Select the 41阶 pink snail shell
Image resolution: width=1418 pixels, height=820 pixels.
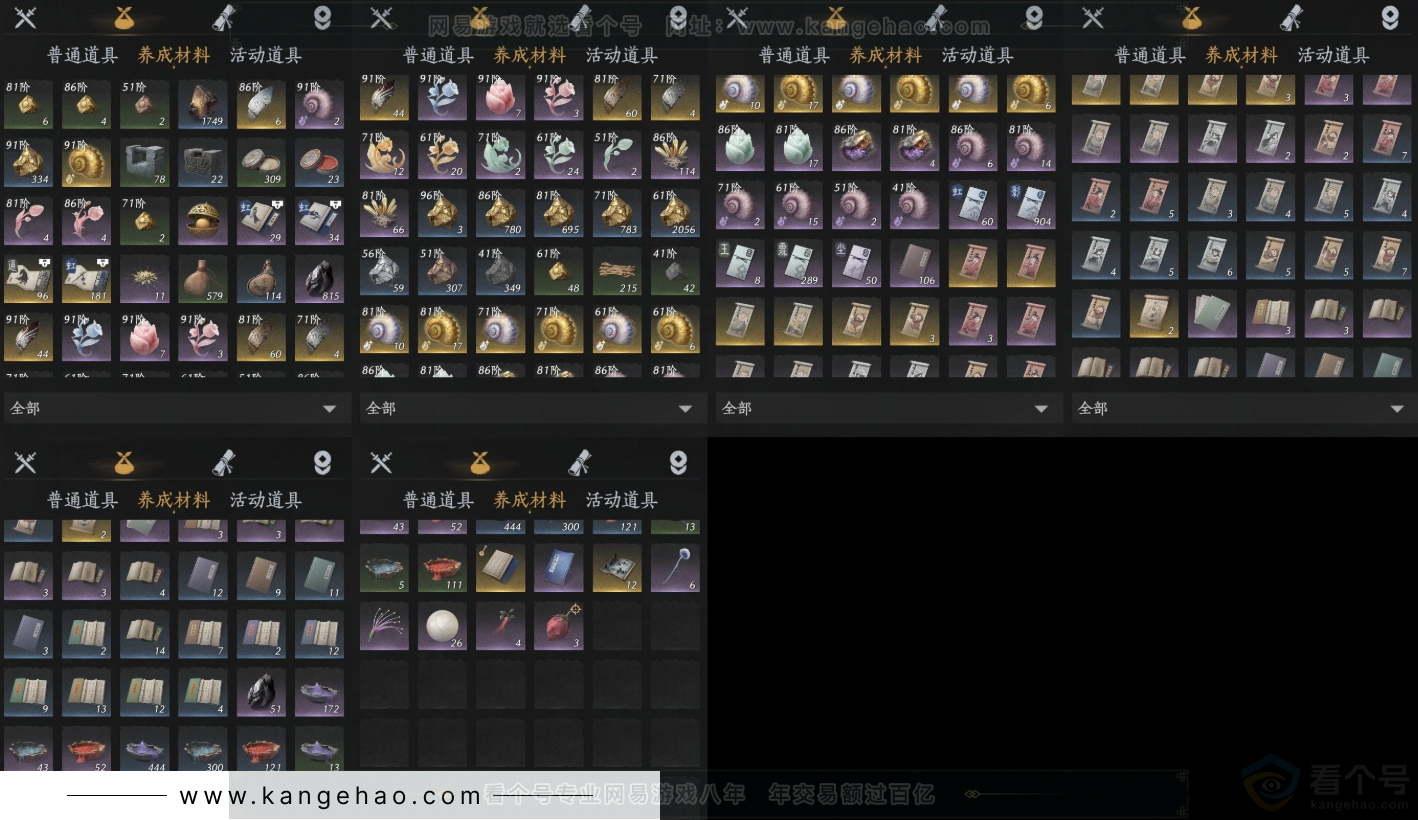pos(914,205)
